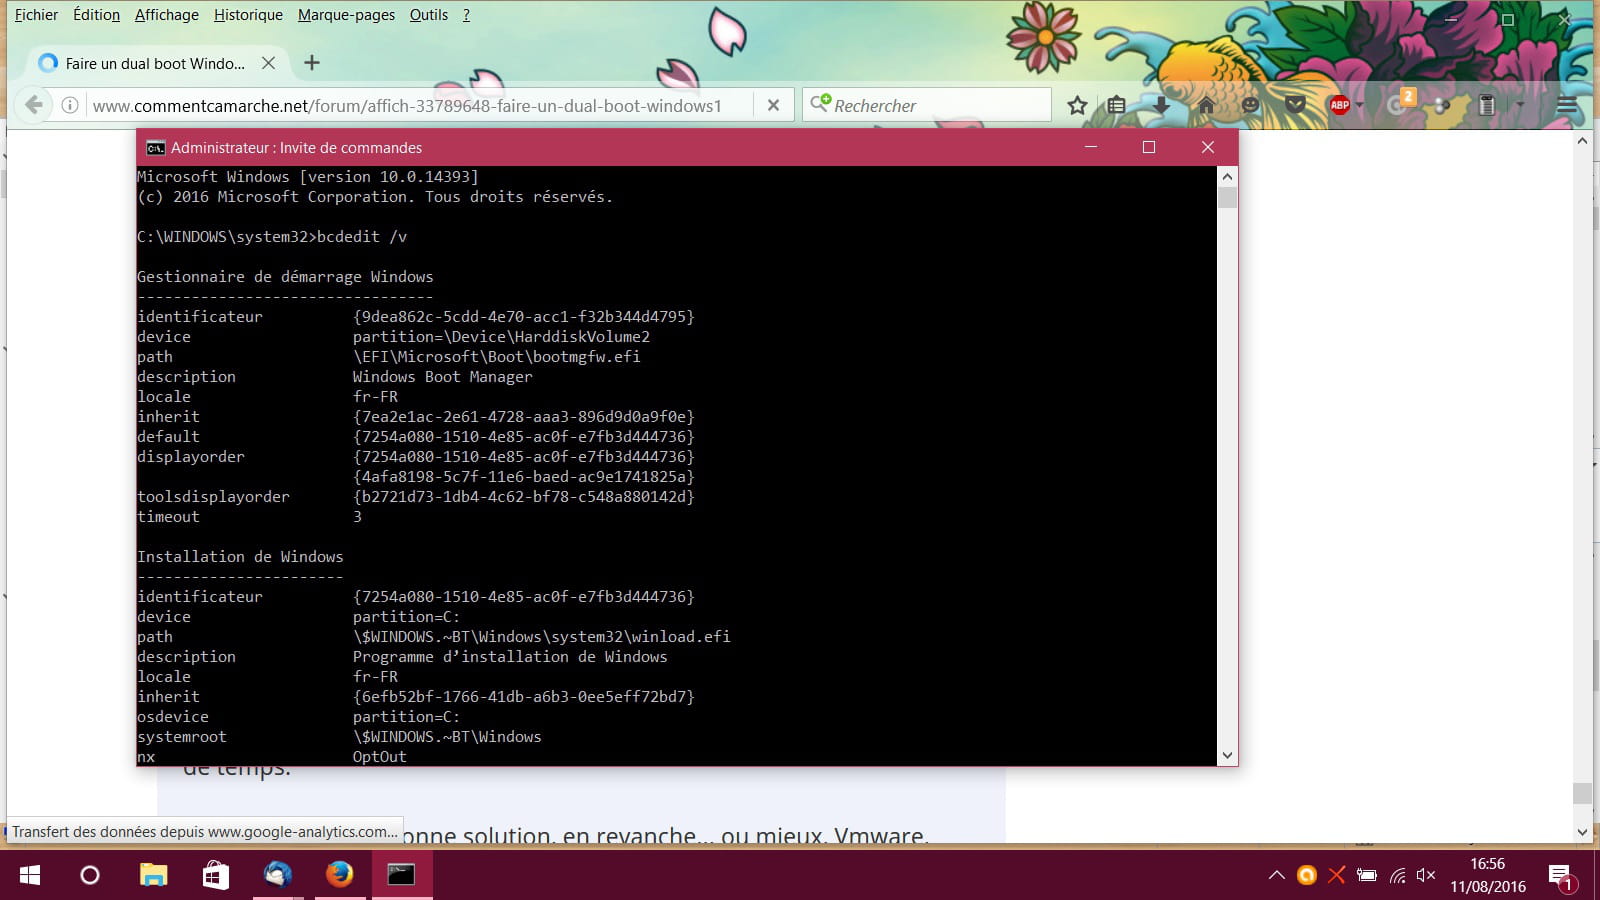Click the extension icon with orange 2 badge
The width and height of the screenshot is (1600, 900).
coord(1400,102)
